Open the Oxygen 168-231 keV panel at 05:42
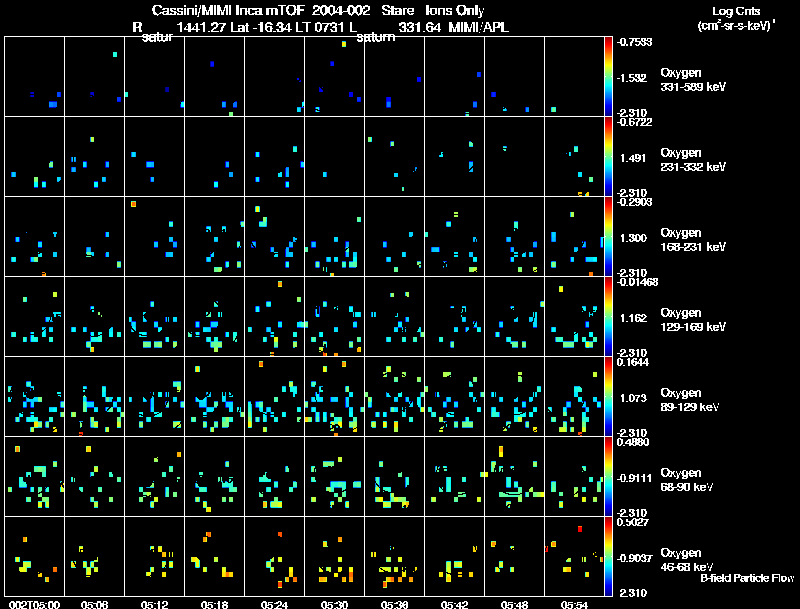 tap(454, 237)
